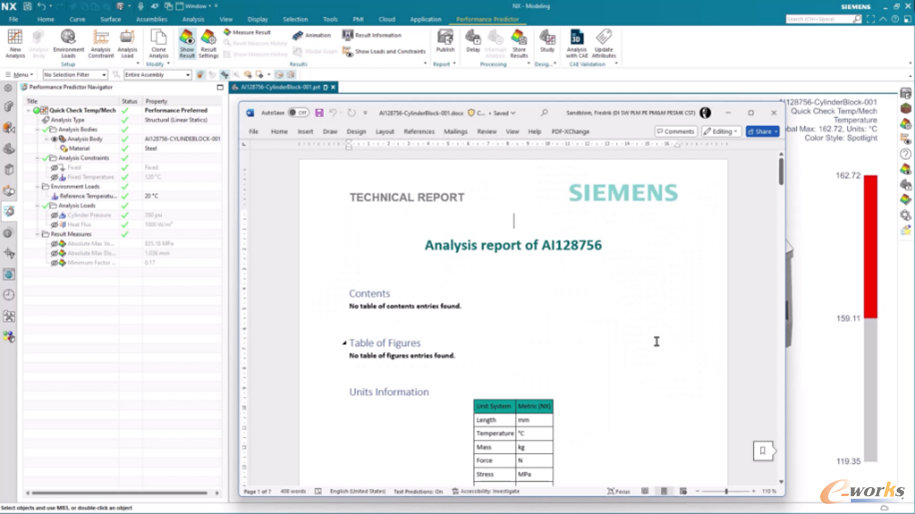Screen dimensions: 915x514
Task: Save the Word document
Action: [x=319, y=113]
